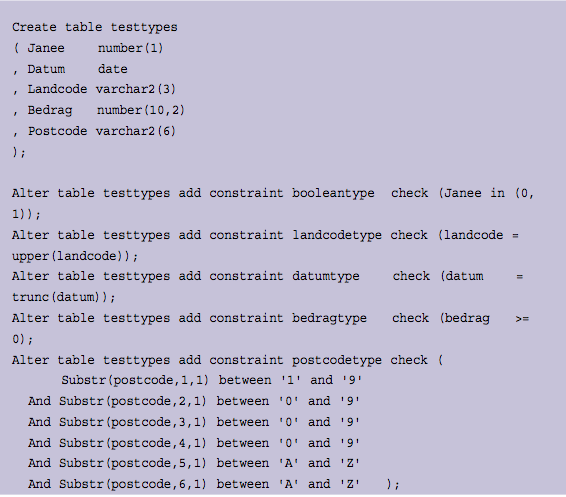The image size is (566, 497).
Task: Click the 'datumtype' constraint name
Action: point(326,276)
